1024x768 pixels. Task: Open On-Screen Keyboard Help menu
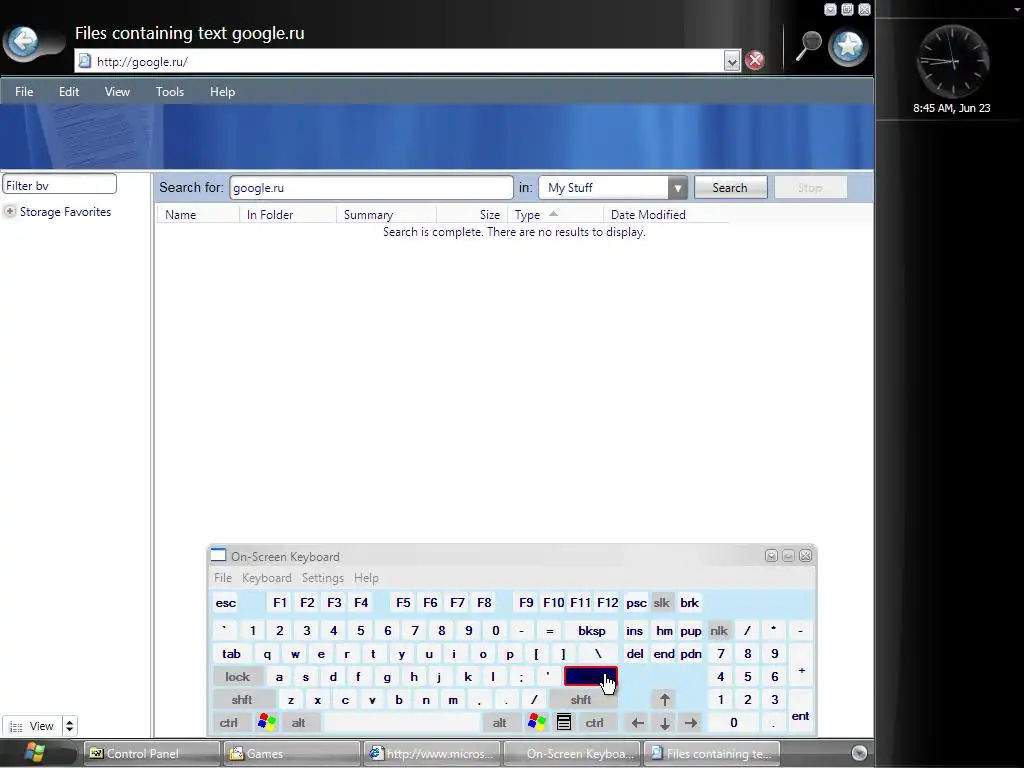point(366,578)
